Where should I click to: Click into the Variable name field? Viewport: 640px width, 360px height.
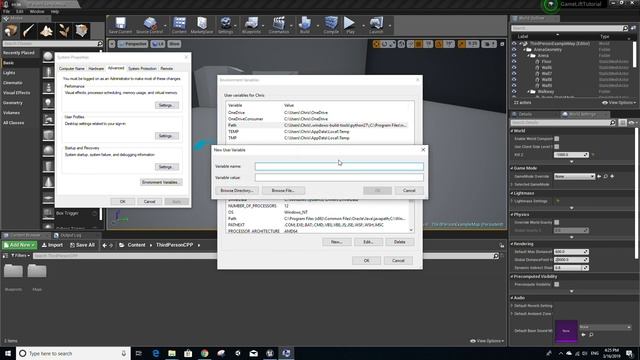point(339,167)
